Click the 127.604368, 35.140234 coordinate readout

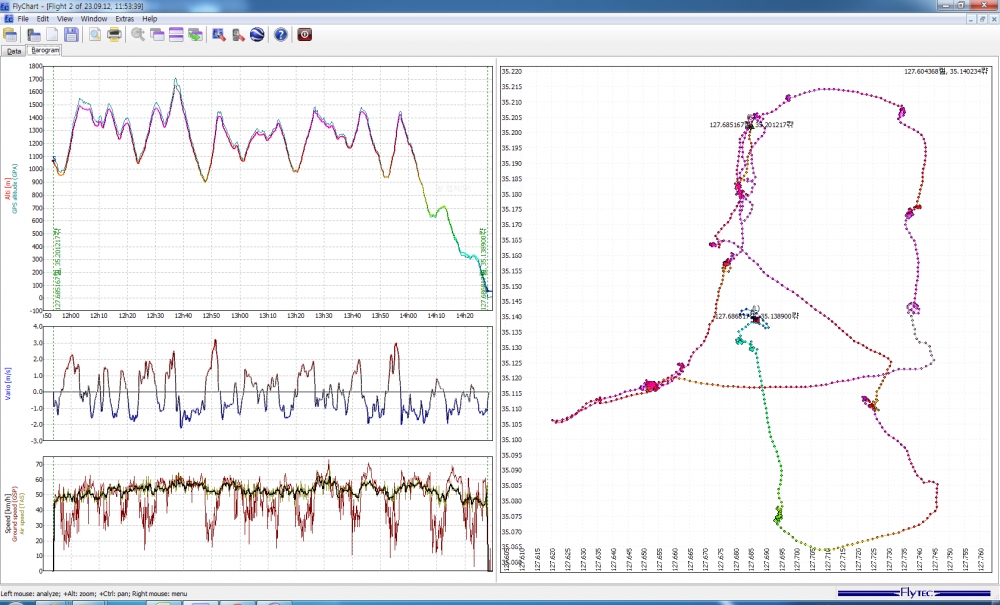click(x=946, y=71)
